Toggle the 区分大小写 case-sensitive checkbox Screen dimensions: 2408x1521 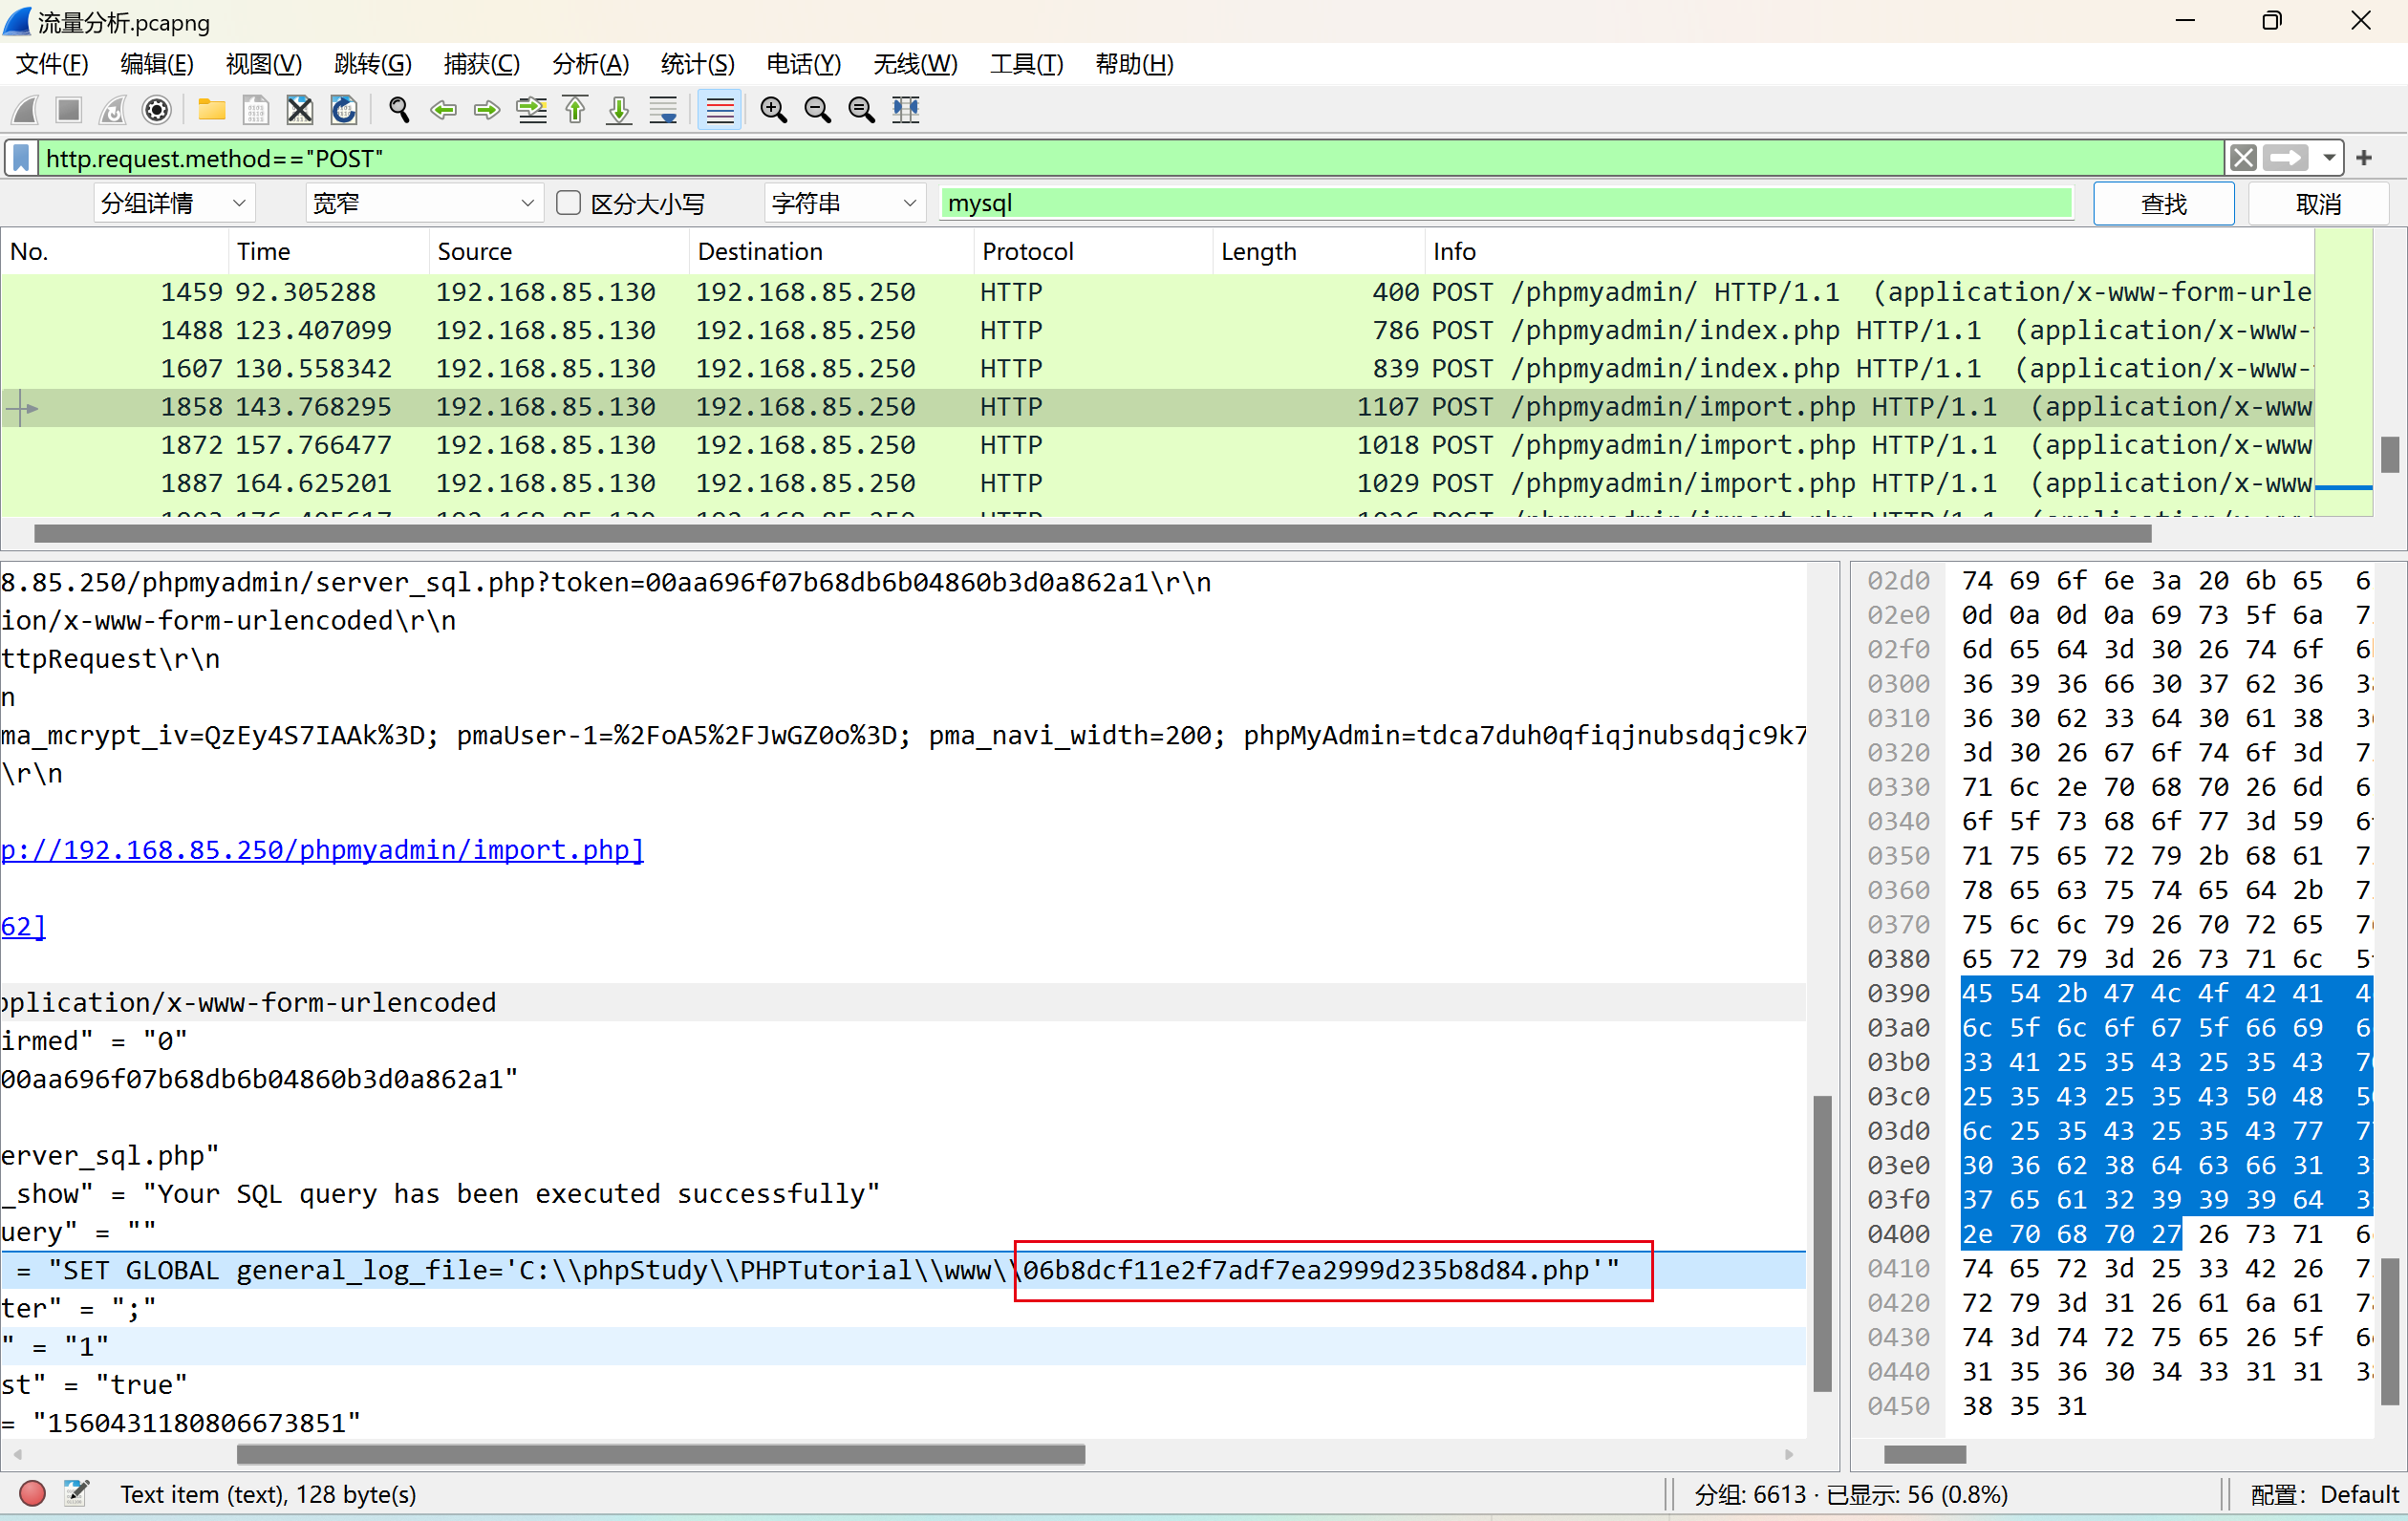[568, 203]
